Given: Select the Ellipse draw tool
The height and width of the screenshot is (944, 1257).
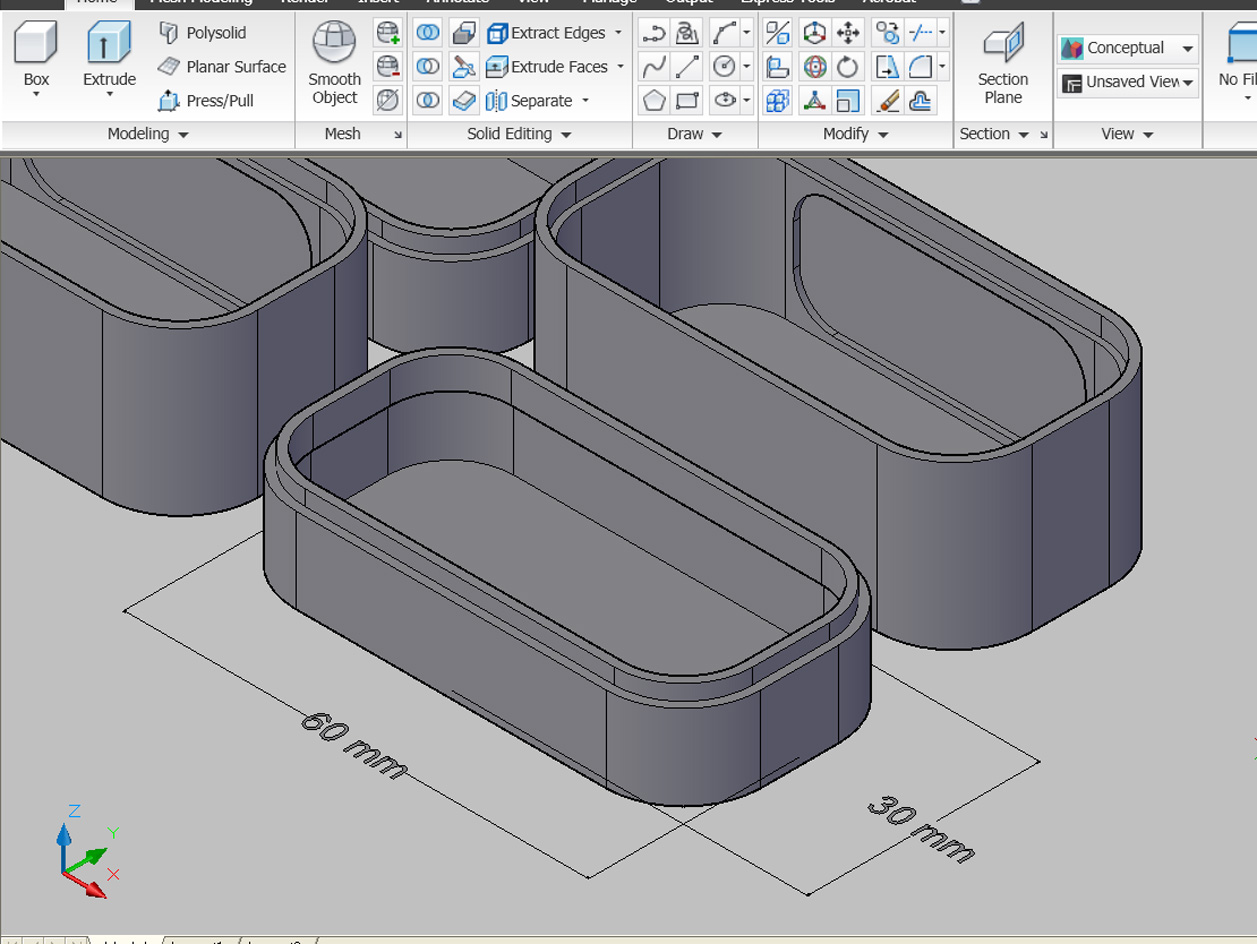Looking at the screenshot, I should tap(724, 100).
